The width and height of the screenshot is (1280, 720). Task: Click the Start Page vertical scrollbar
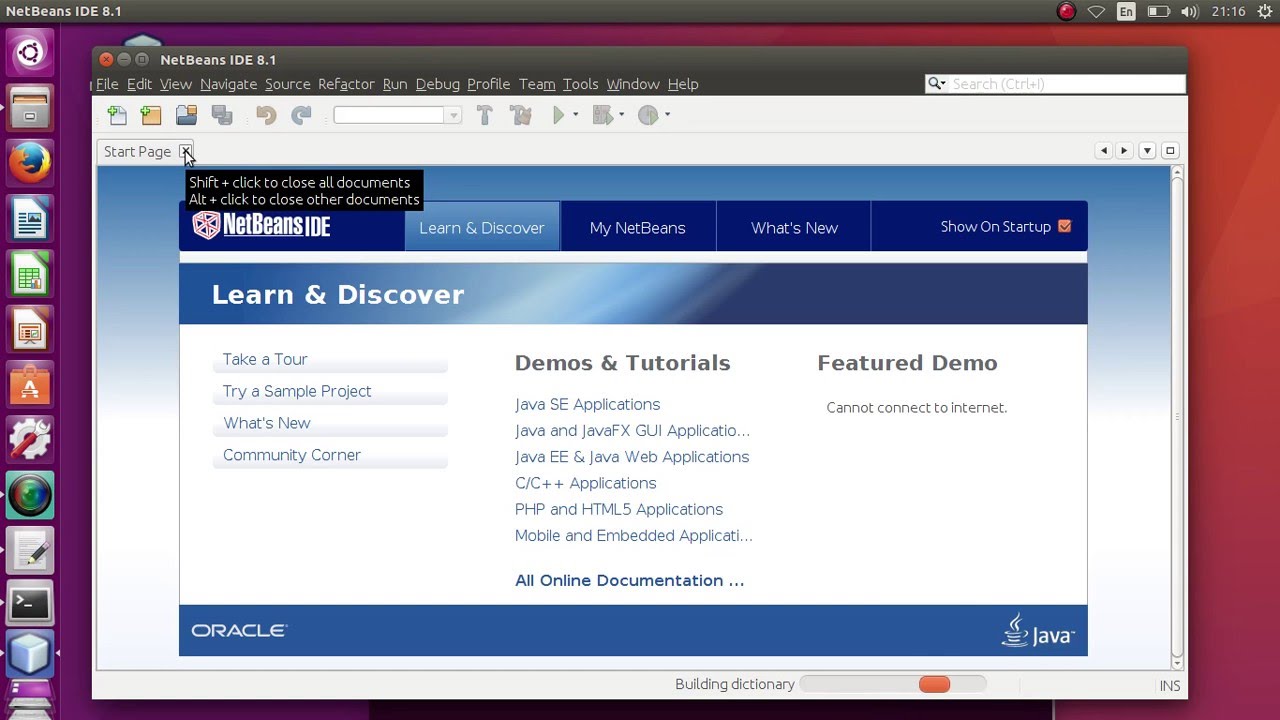pyautogui.click(x=1177, y=418)
